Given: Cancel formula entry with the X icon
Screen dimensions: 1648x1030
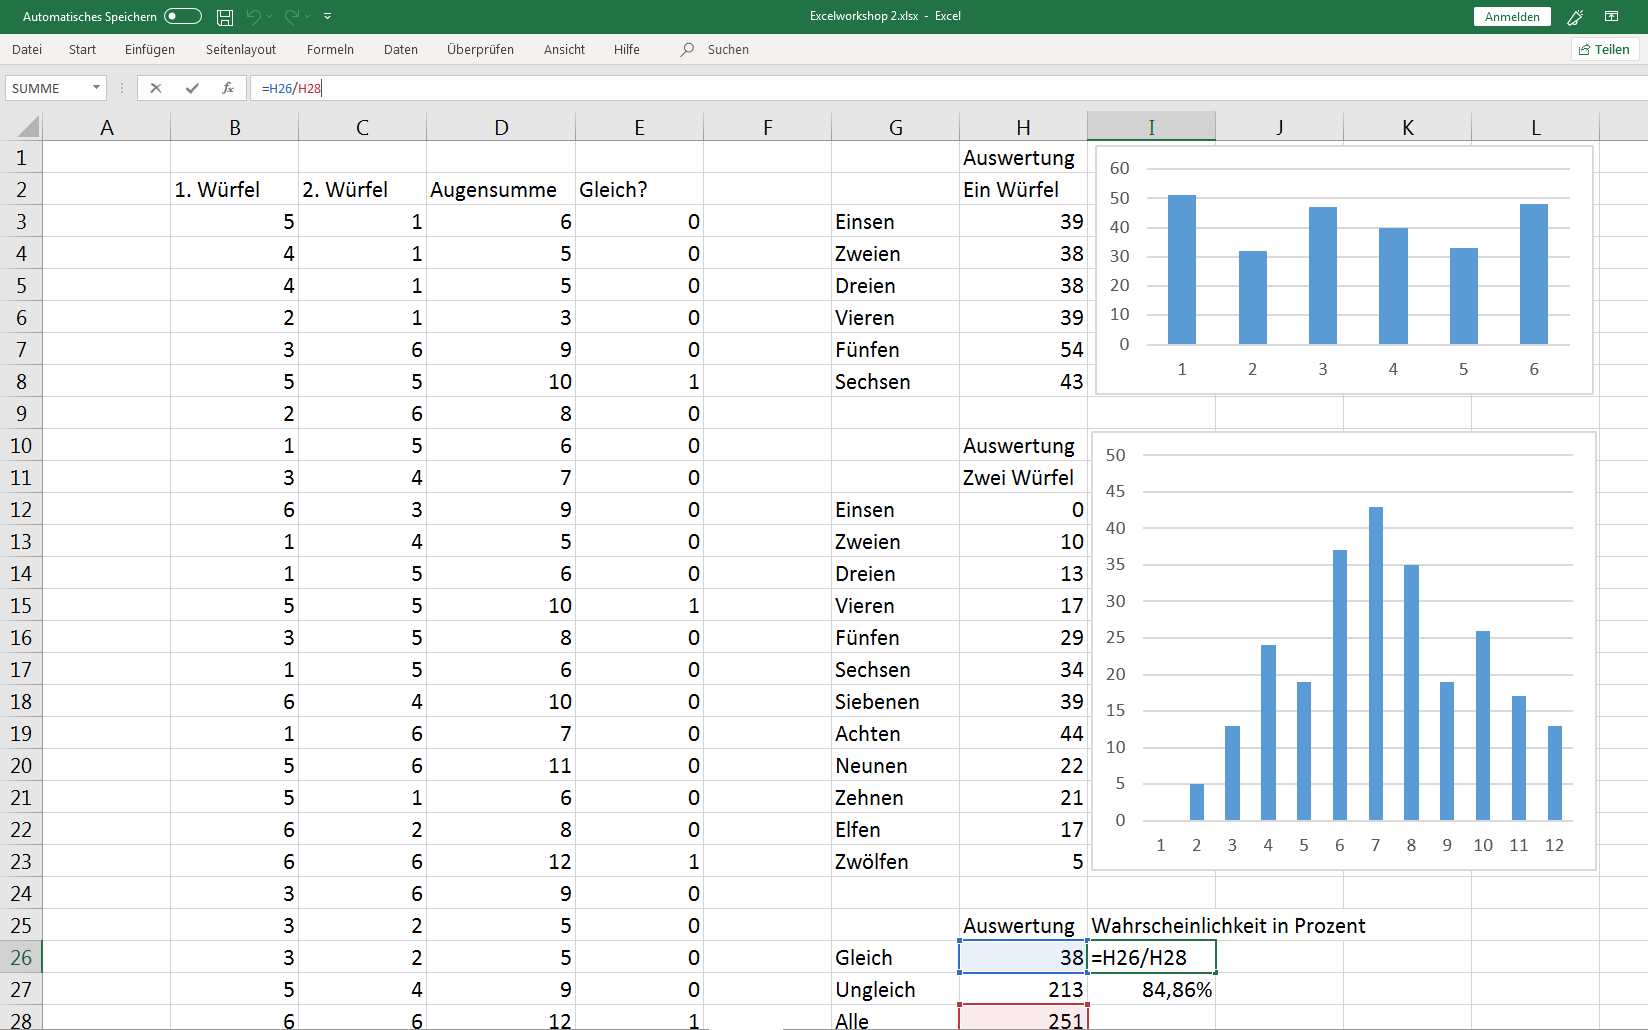Looking at the screenshot, I should [x=156, y=88].
